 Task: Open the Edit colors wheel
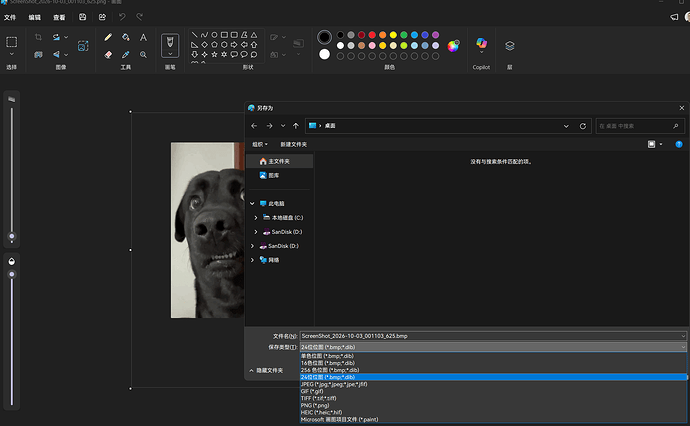453,46
